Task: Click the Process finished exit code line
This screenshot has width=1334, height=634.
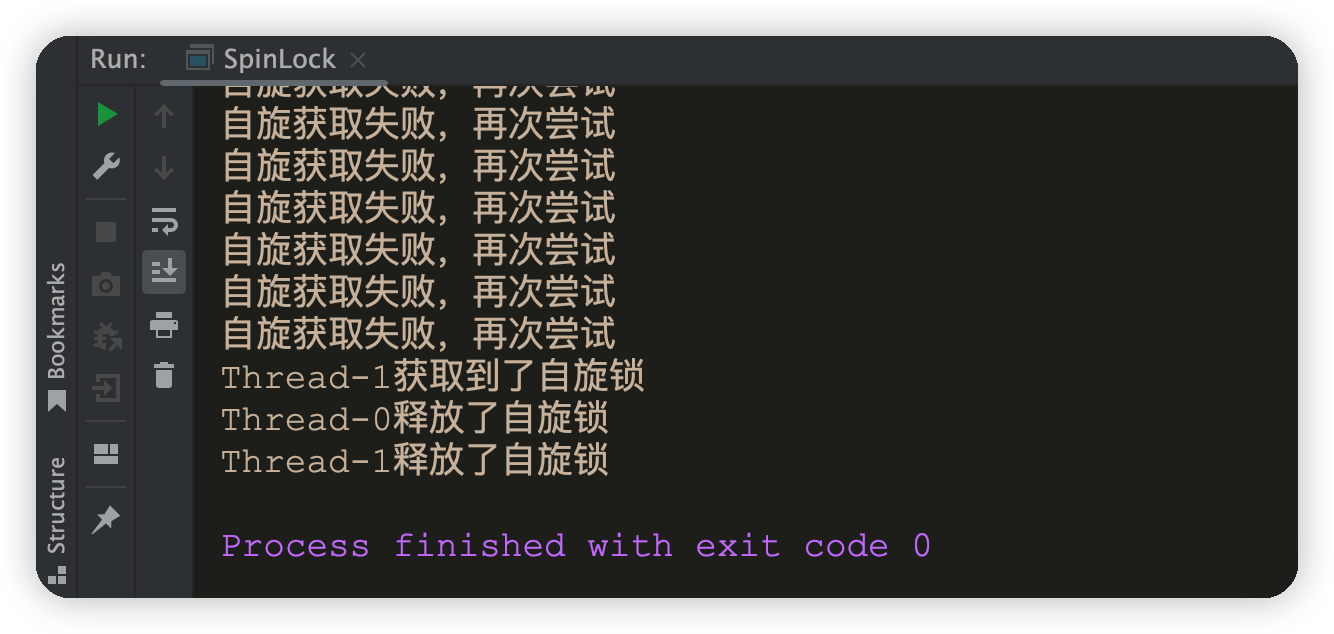Action: [x=576, y=546]
